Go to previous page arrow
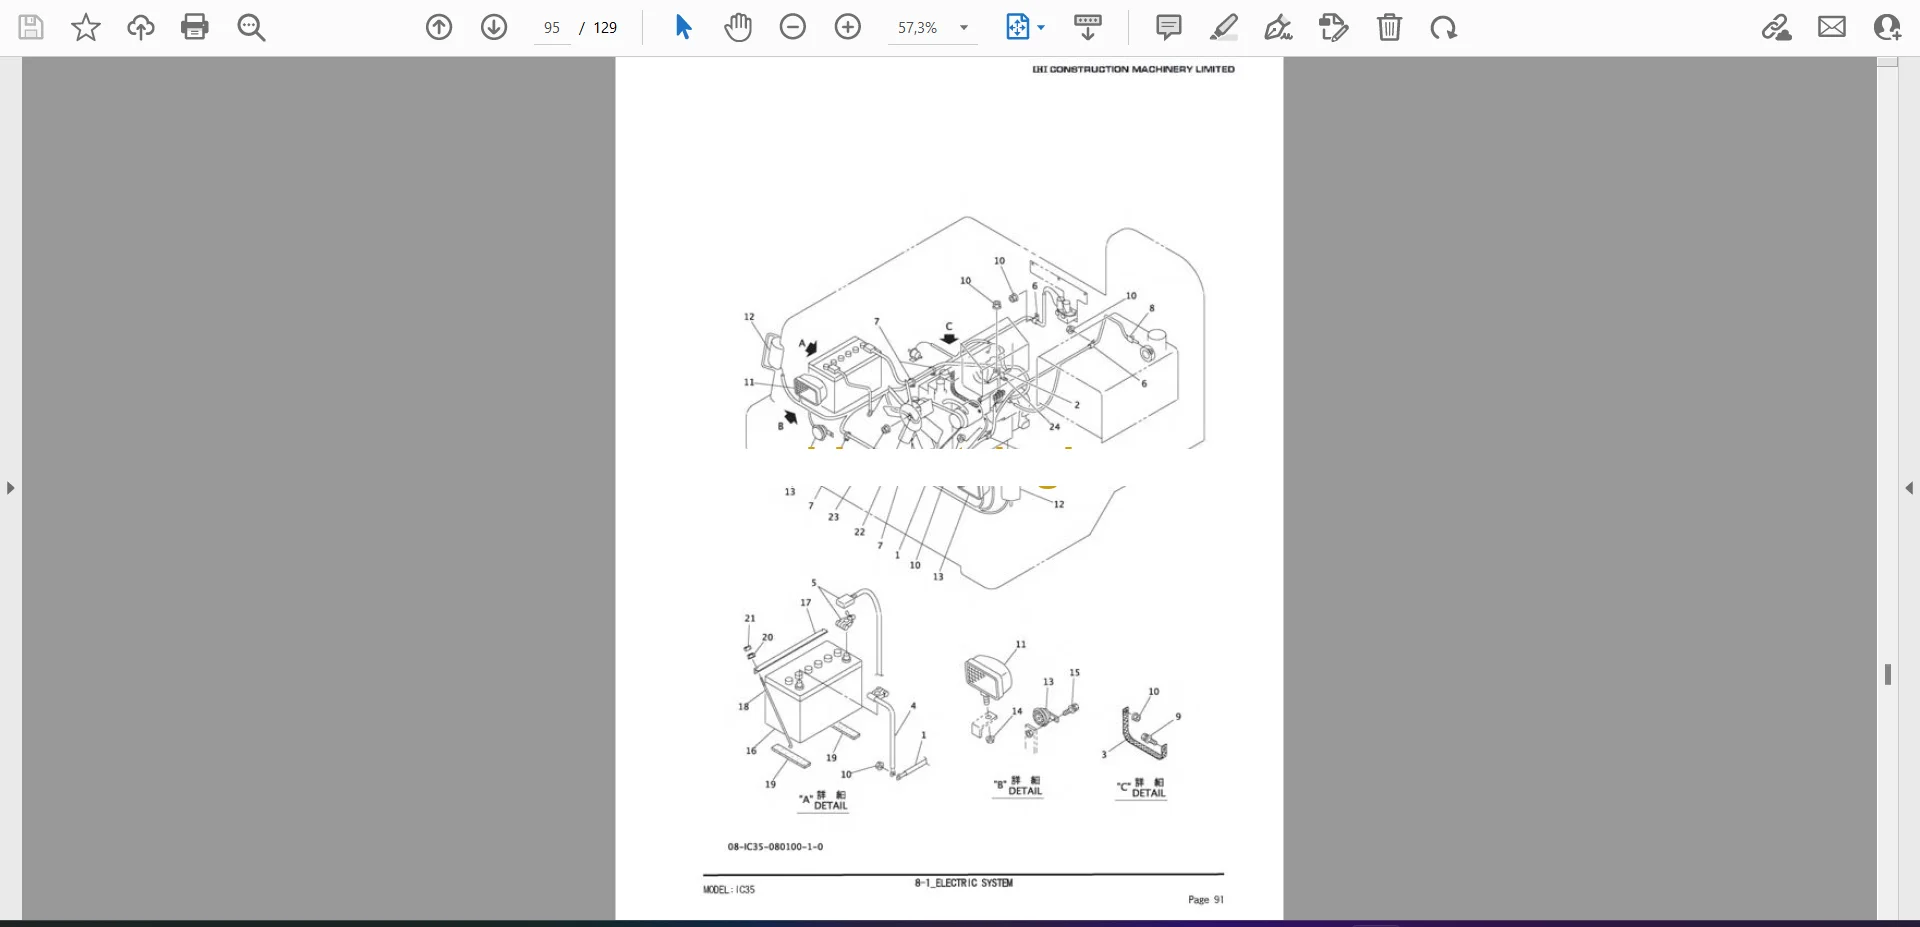Image resolution: width=1920 pixels, height=927 pixels. click(x=439, y=27)
